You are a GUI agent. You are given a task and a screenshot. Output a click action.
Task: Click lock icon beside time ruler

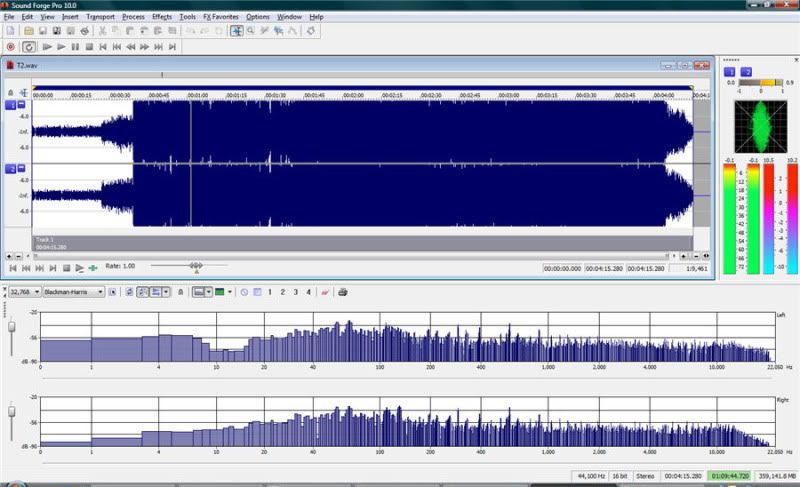click(11, 93)
